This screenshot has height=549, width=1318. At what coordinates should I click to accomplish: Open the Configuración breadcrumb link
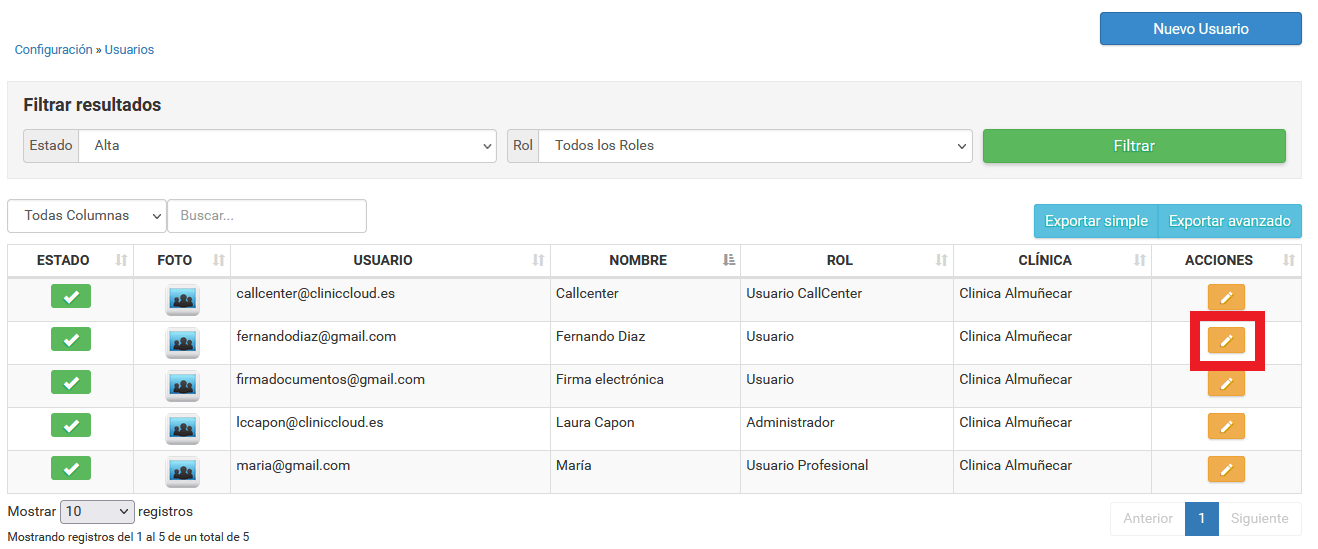coord(53,50)
